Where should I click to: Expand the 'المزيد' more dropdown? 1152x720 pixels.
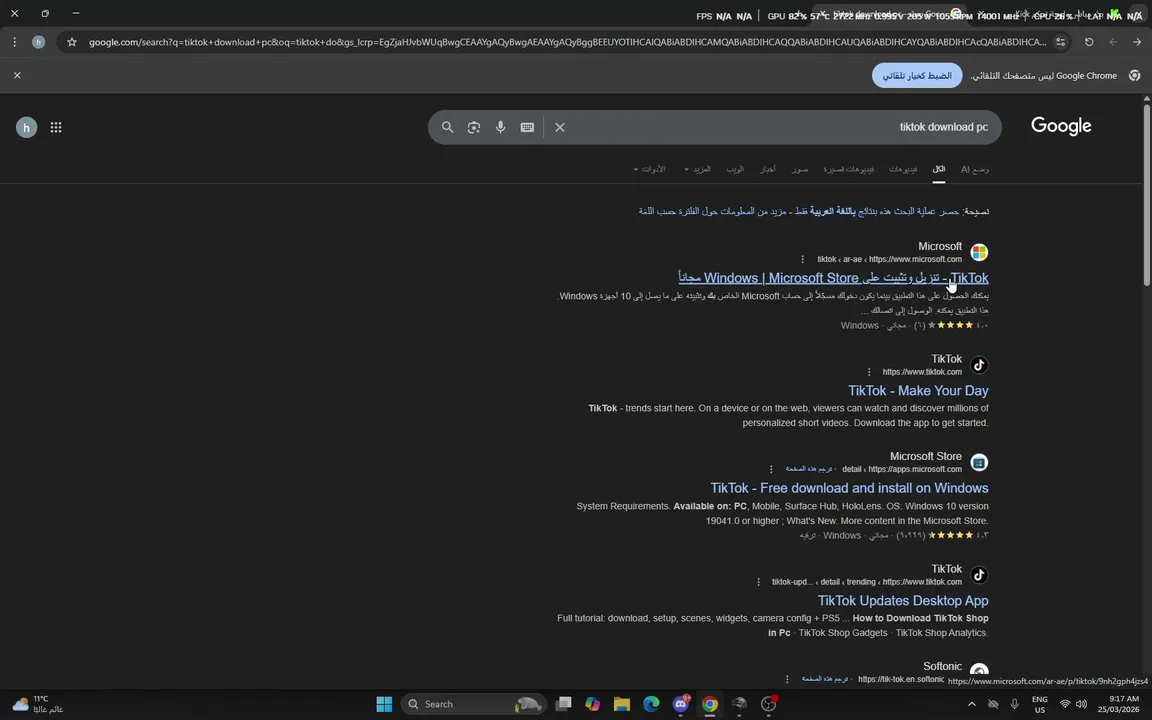coord(697,169)
